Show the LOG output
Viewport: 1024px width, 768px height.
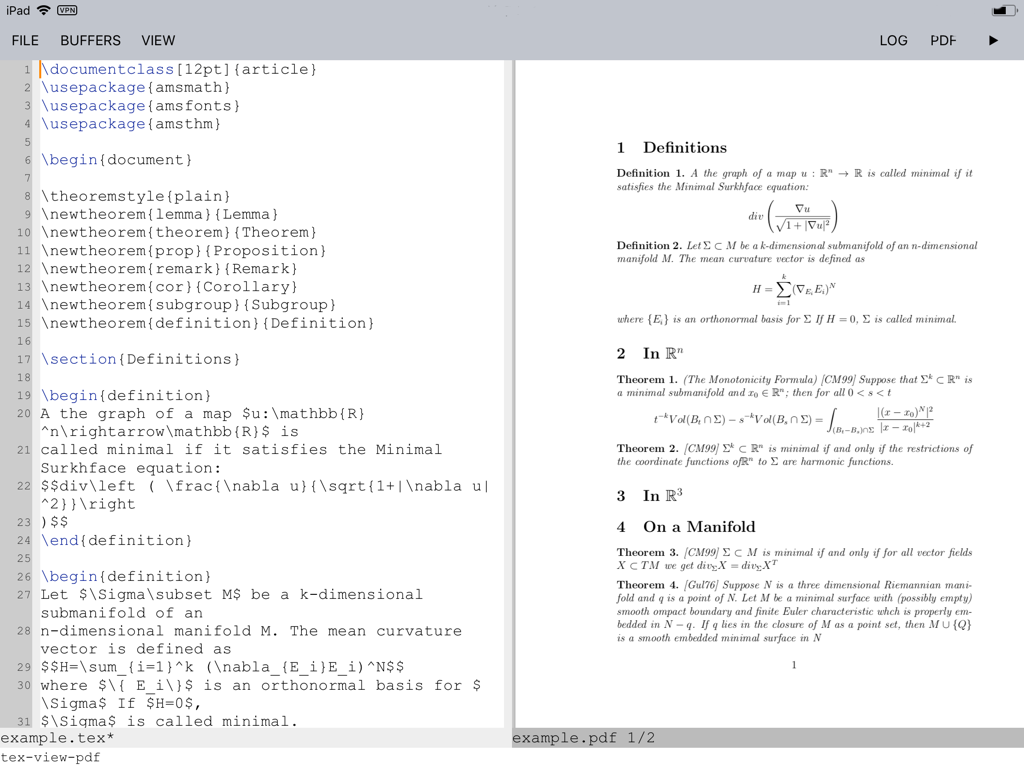tap(893, 40)
